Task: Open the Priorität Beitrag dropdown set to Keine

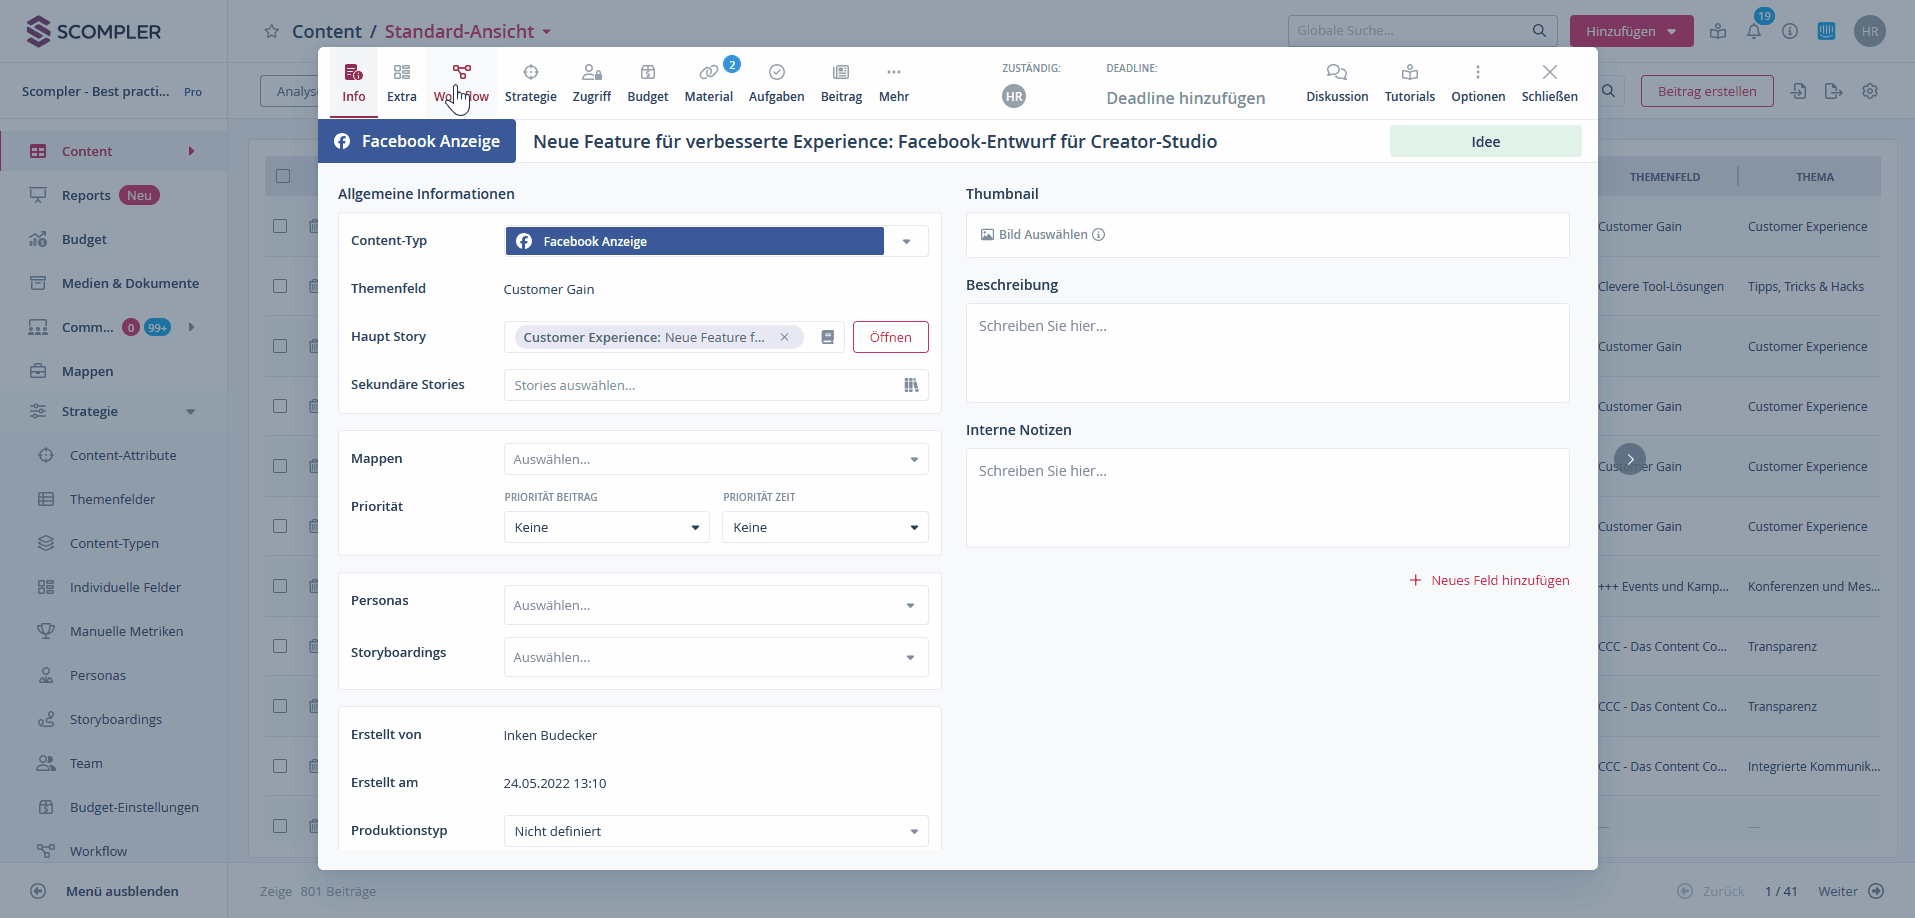Action: tap(606, 527)
